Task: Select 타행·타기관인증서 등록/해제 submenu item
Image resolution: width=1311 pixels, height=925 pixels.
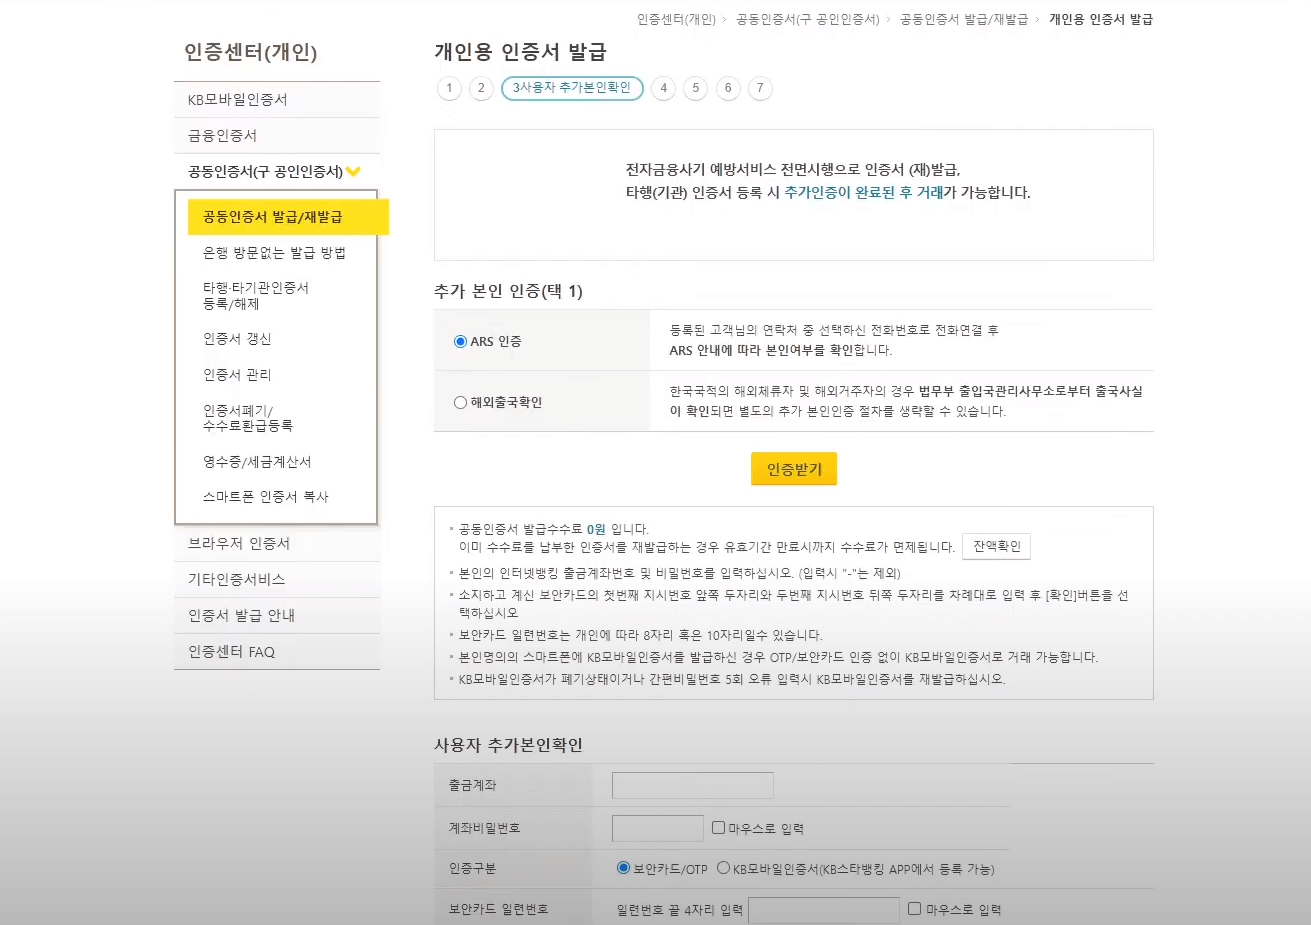Action: [256, 296]
